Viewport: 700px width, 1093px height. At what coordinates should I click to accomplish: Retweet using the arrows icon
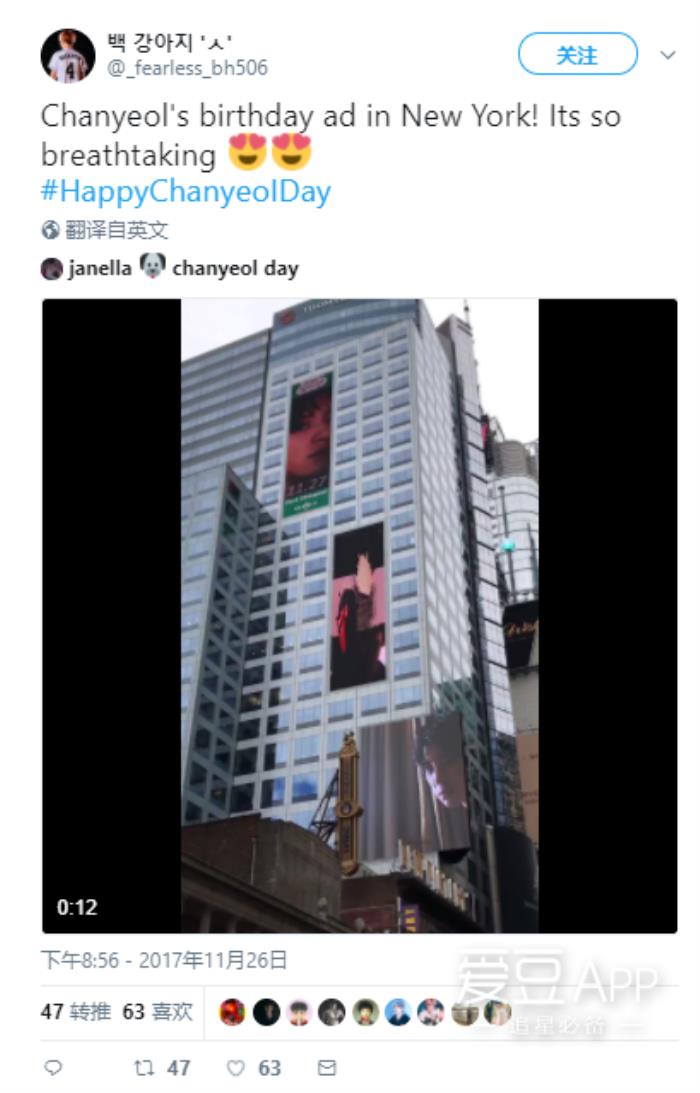[144, 1067]
